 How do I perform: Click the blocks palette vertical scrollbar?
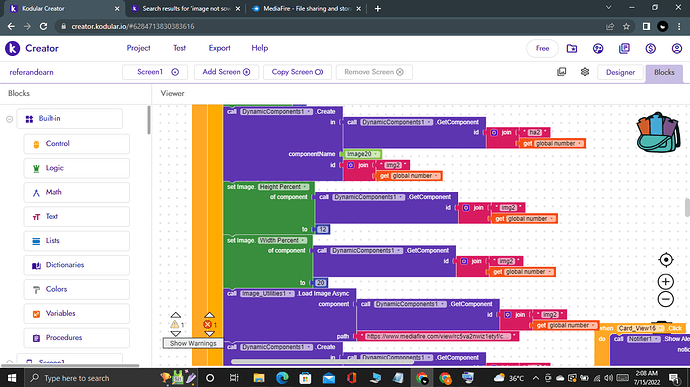(x=149, y=120)
